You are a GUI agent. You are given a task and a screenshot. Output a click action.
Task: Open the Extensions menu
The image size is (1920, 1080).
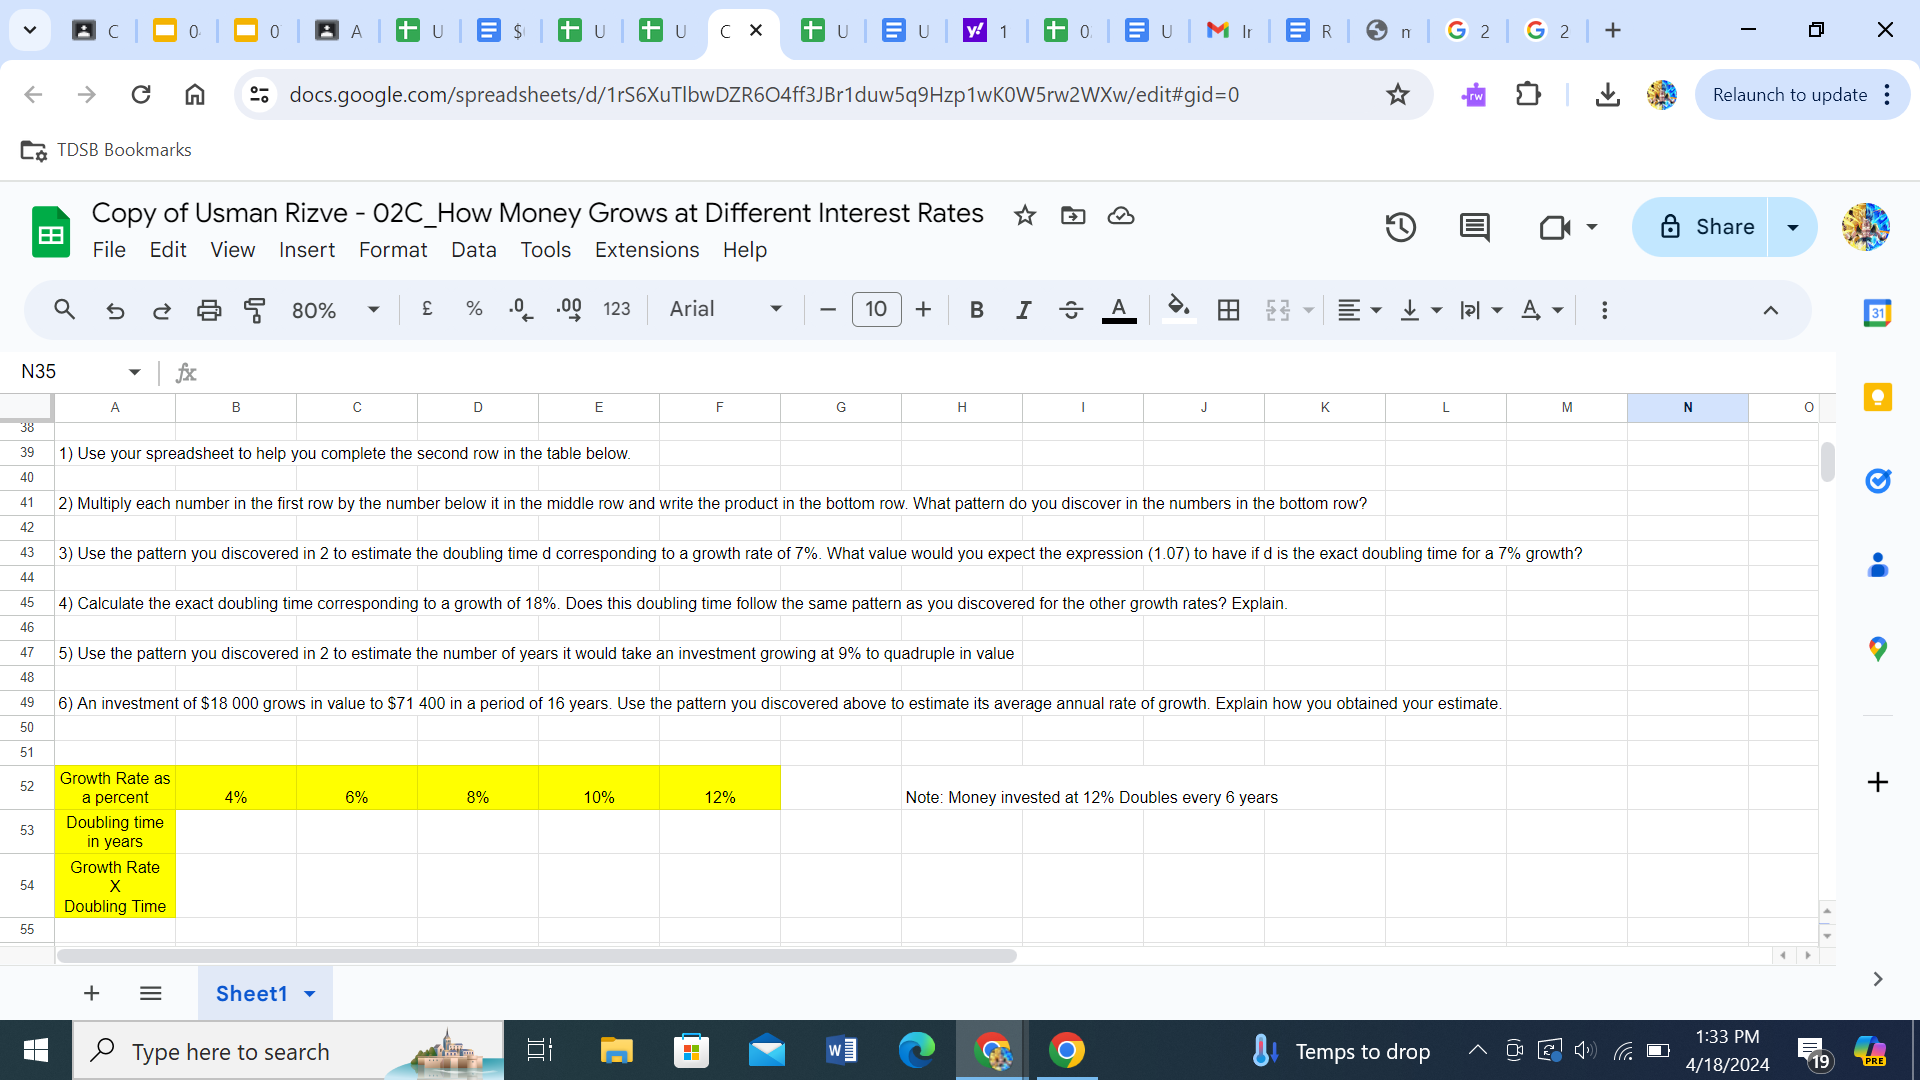[x=646, y=250]
